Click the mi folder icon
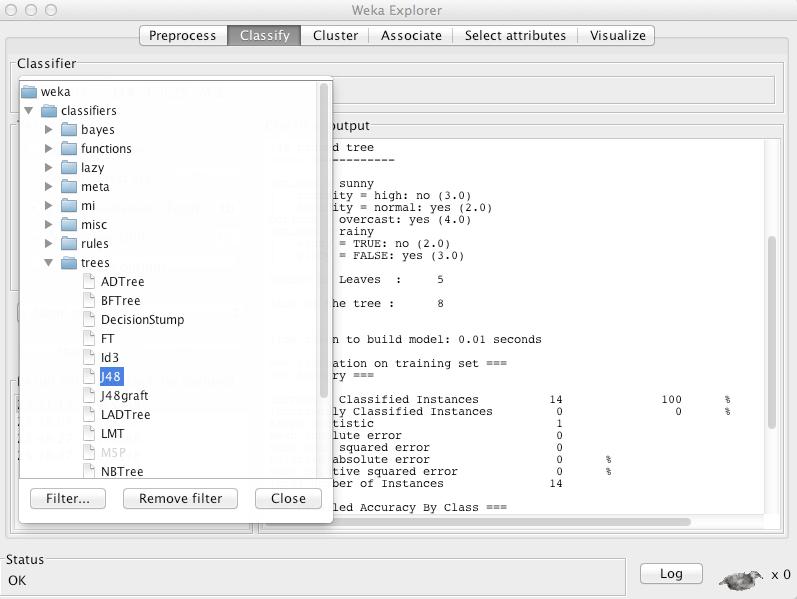Viewport: 797px width, 599px height. 69,205
